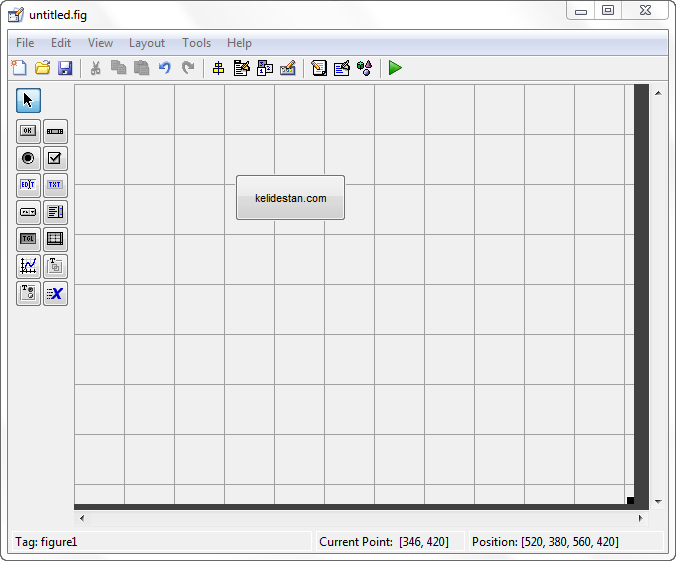The height and width of the screenshot is (561, 676).
Task: Minimize the untitled.fig window
Action: (x=581, y=10)
